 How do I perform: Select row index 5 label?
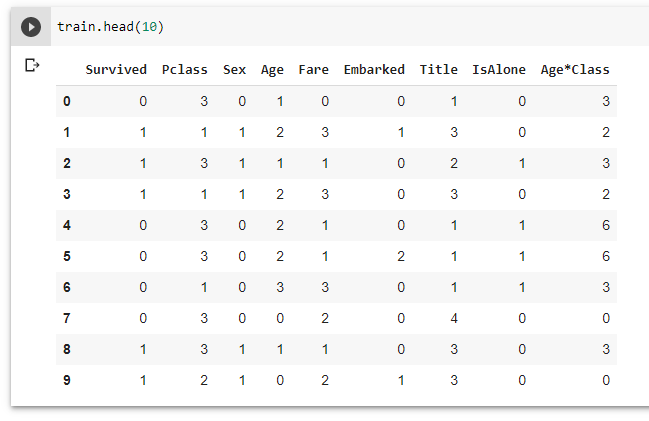(67, 256)
